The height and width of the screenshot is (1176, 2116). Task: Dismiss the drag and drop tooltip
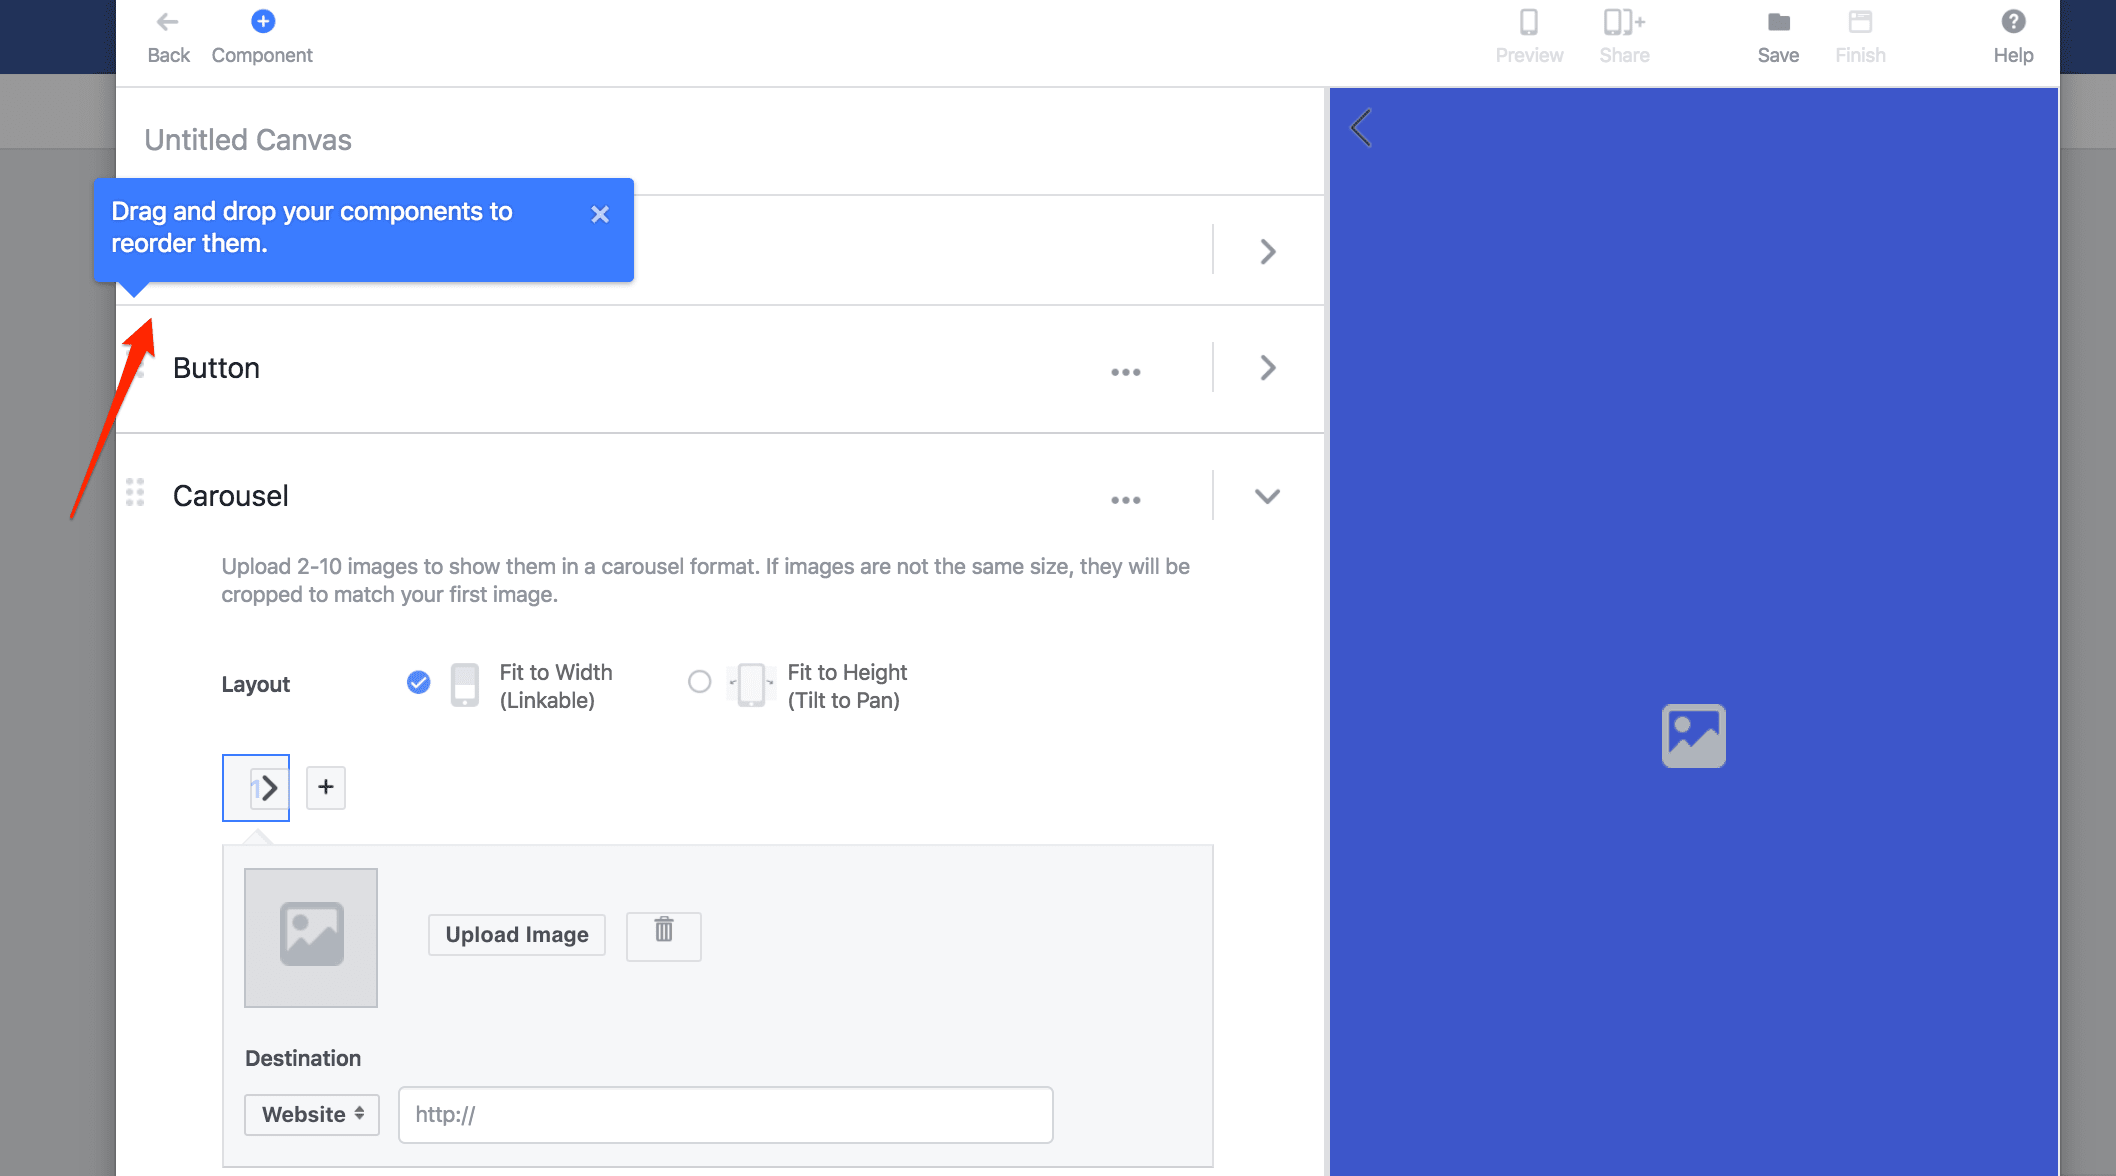pos(600,214)
